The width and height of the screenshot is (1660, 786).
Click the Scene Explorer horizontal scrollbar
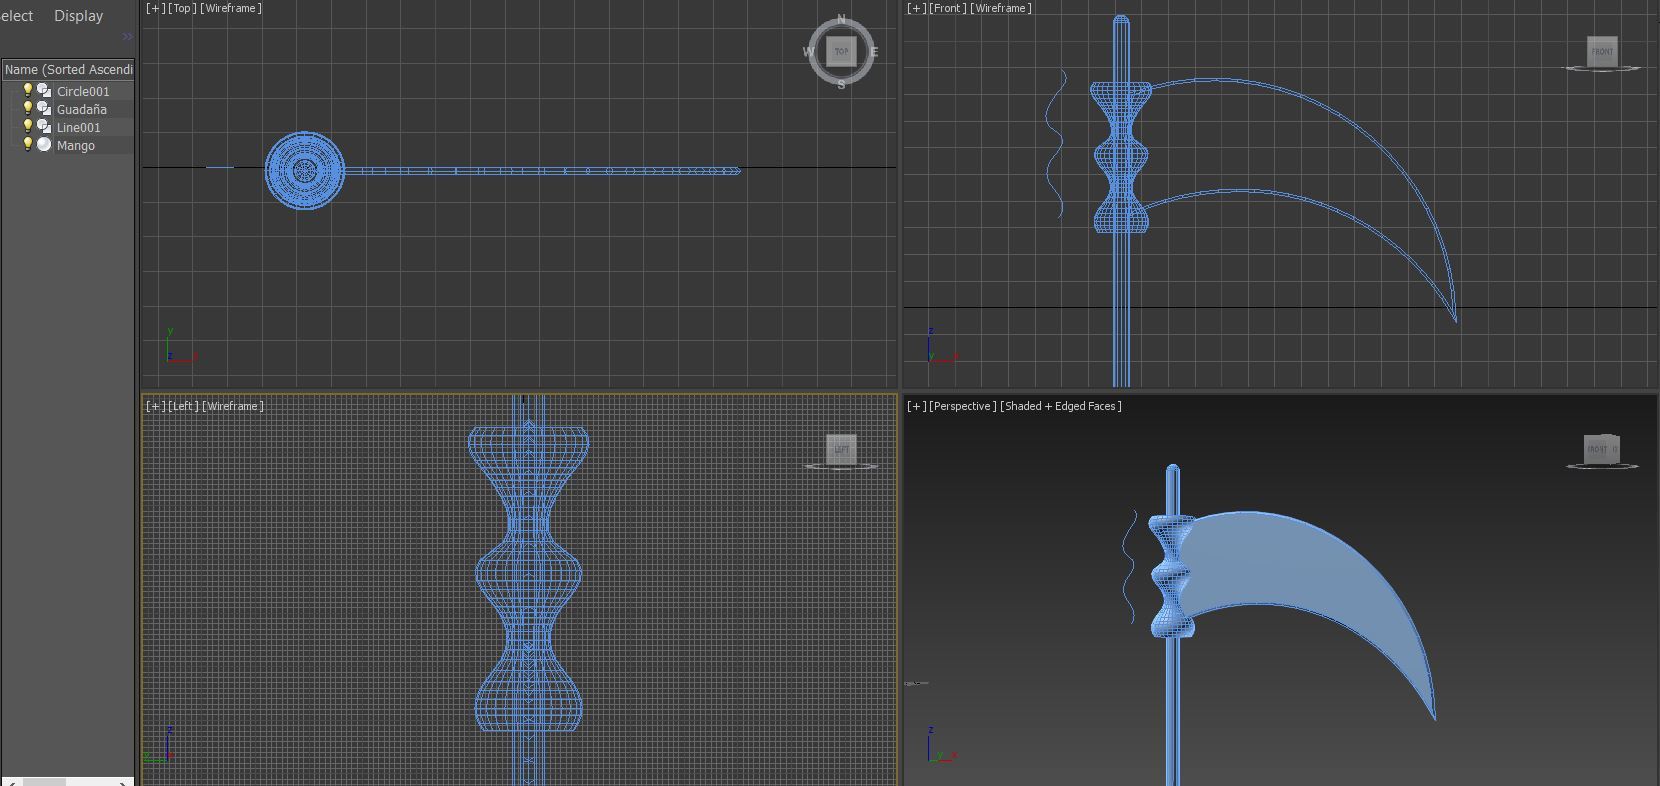[x=44, y=781]
